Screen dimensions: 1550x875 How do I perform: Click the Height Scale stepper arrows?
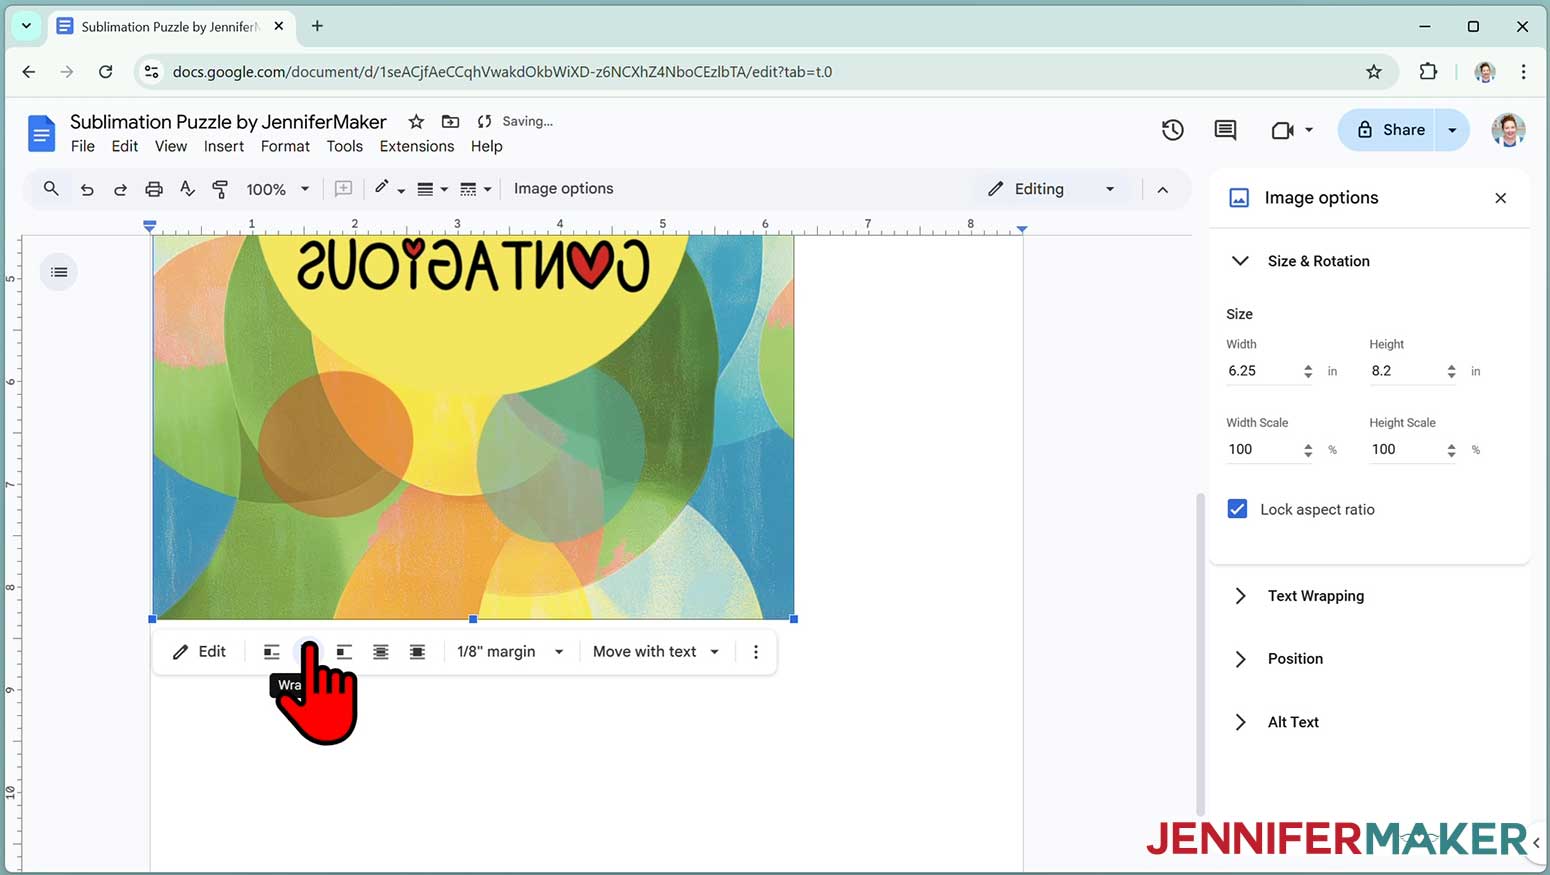pyautogui.click(x=1451, y=451)
